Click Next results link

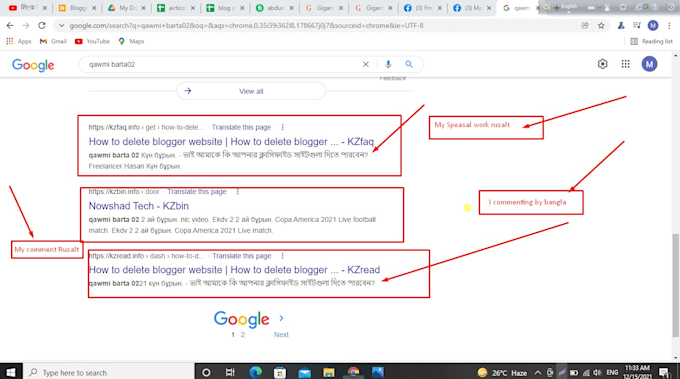coord(281,335)
